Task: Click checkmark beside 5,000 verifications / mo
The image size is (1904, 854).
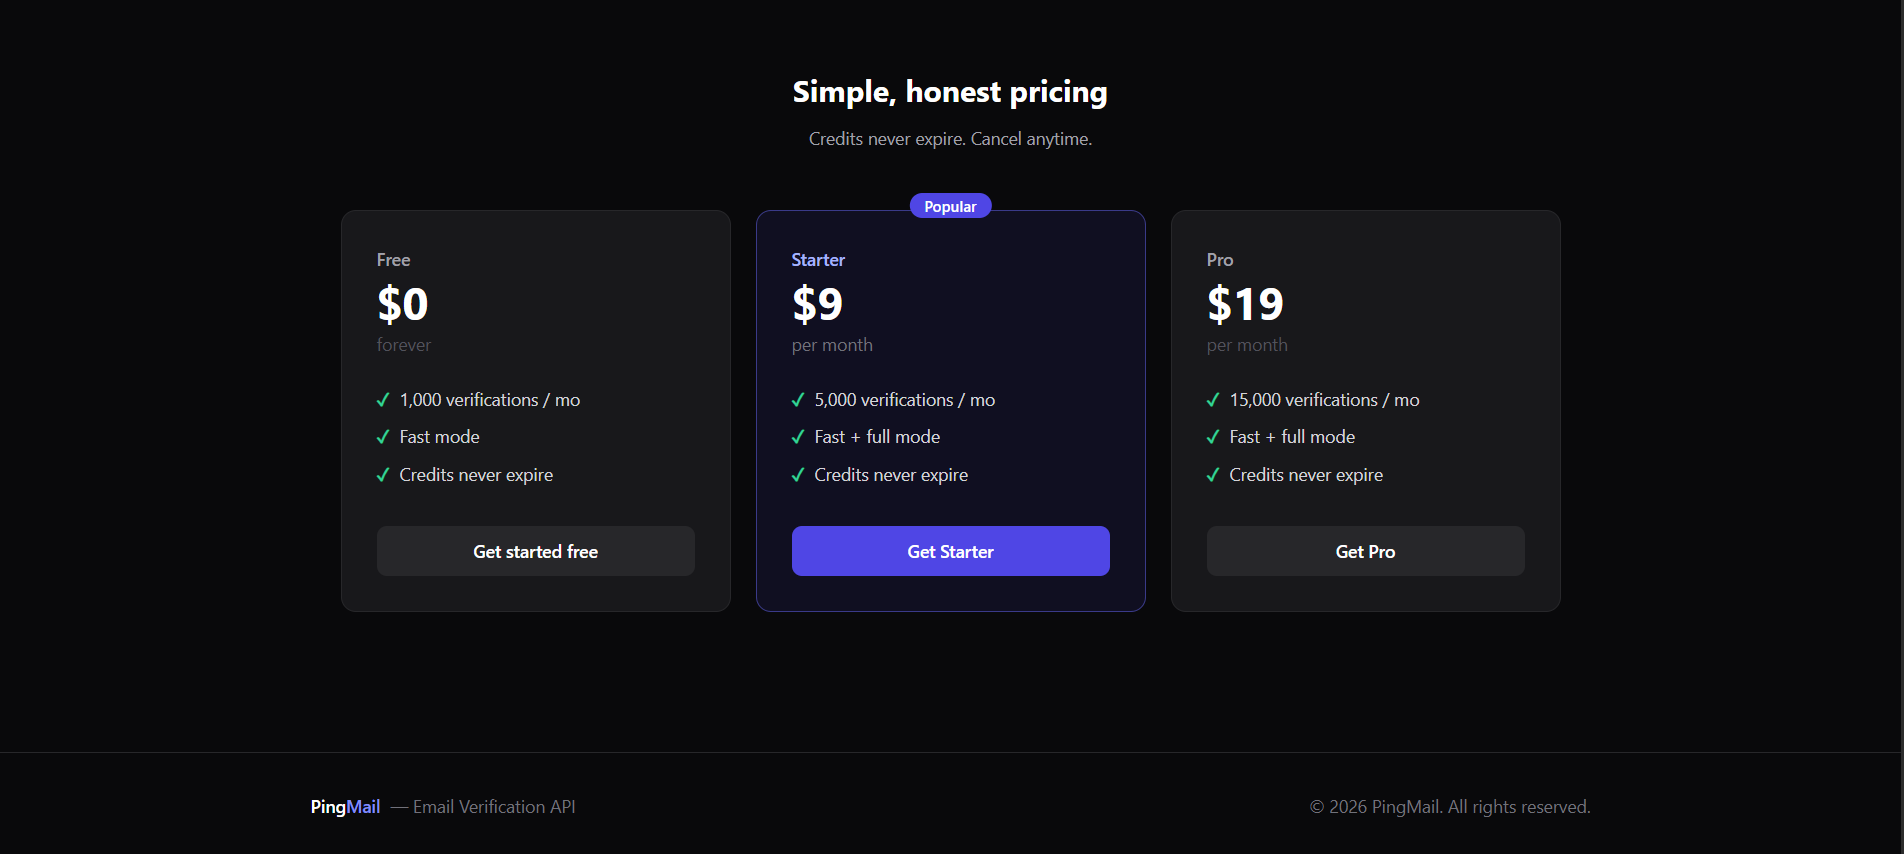Action: [798, 400]
